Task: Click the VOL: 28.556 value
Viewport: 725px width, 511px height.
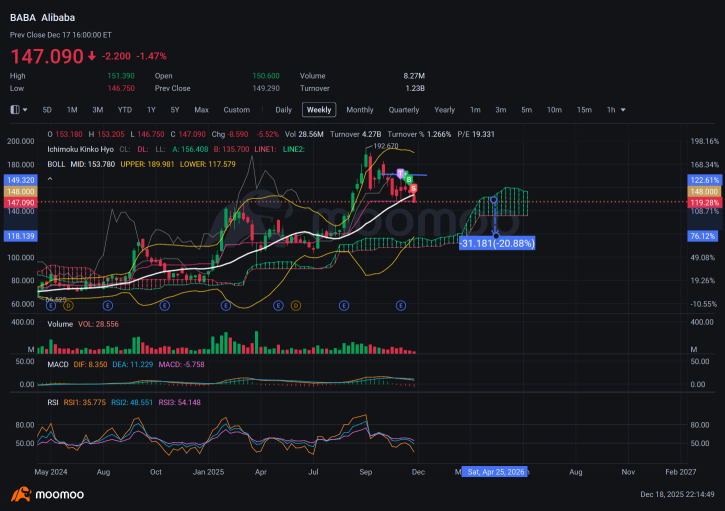Action: click(98, 324)
